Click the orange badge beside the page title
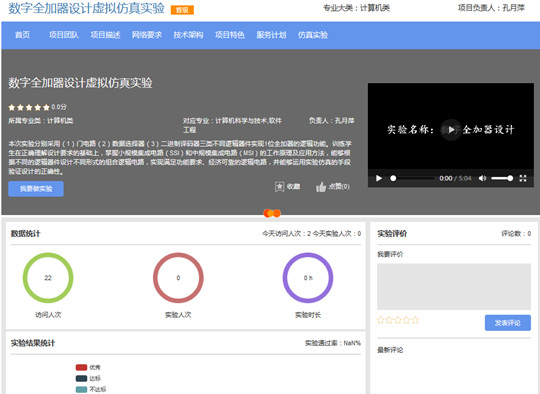 pyautogui.click(x=182, y=10)
